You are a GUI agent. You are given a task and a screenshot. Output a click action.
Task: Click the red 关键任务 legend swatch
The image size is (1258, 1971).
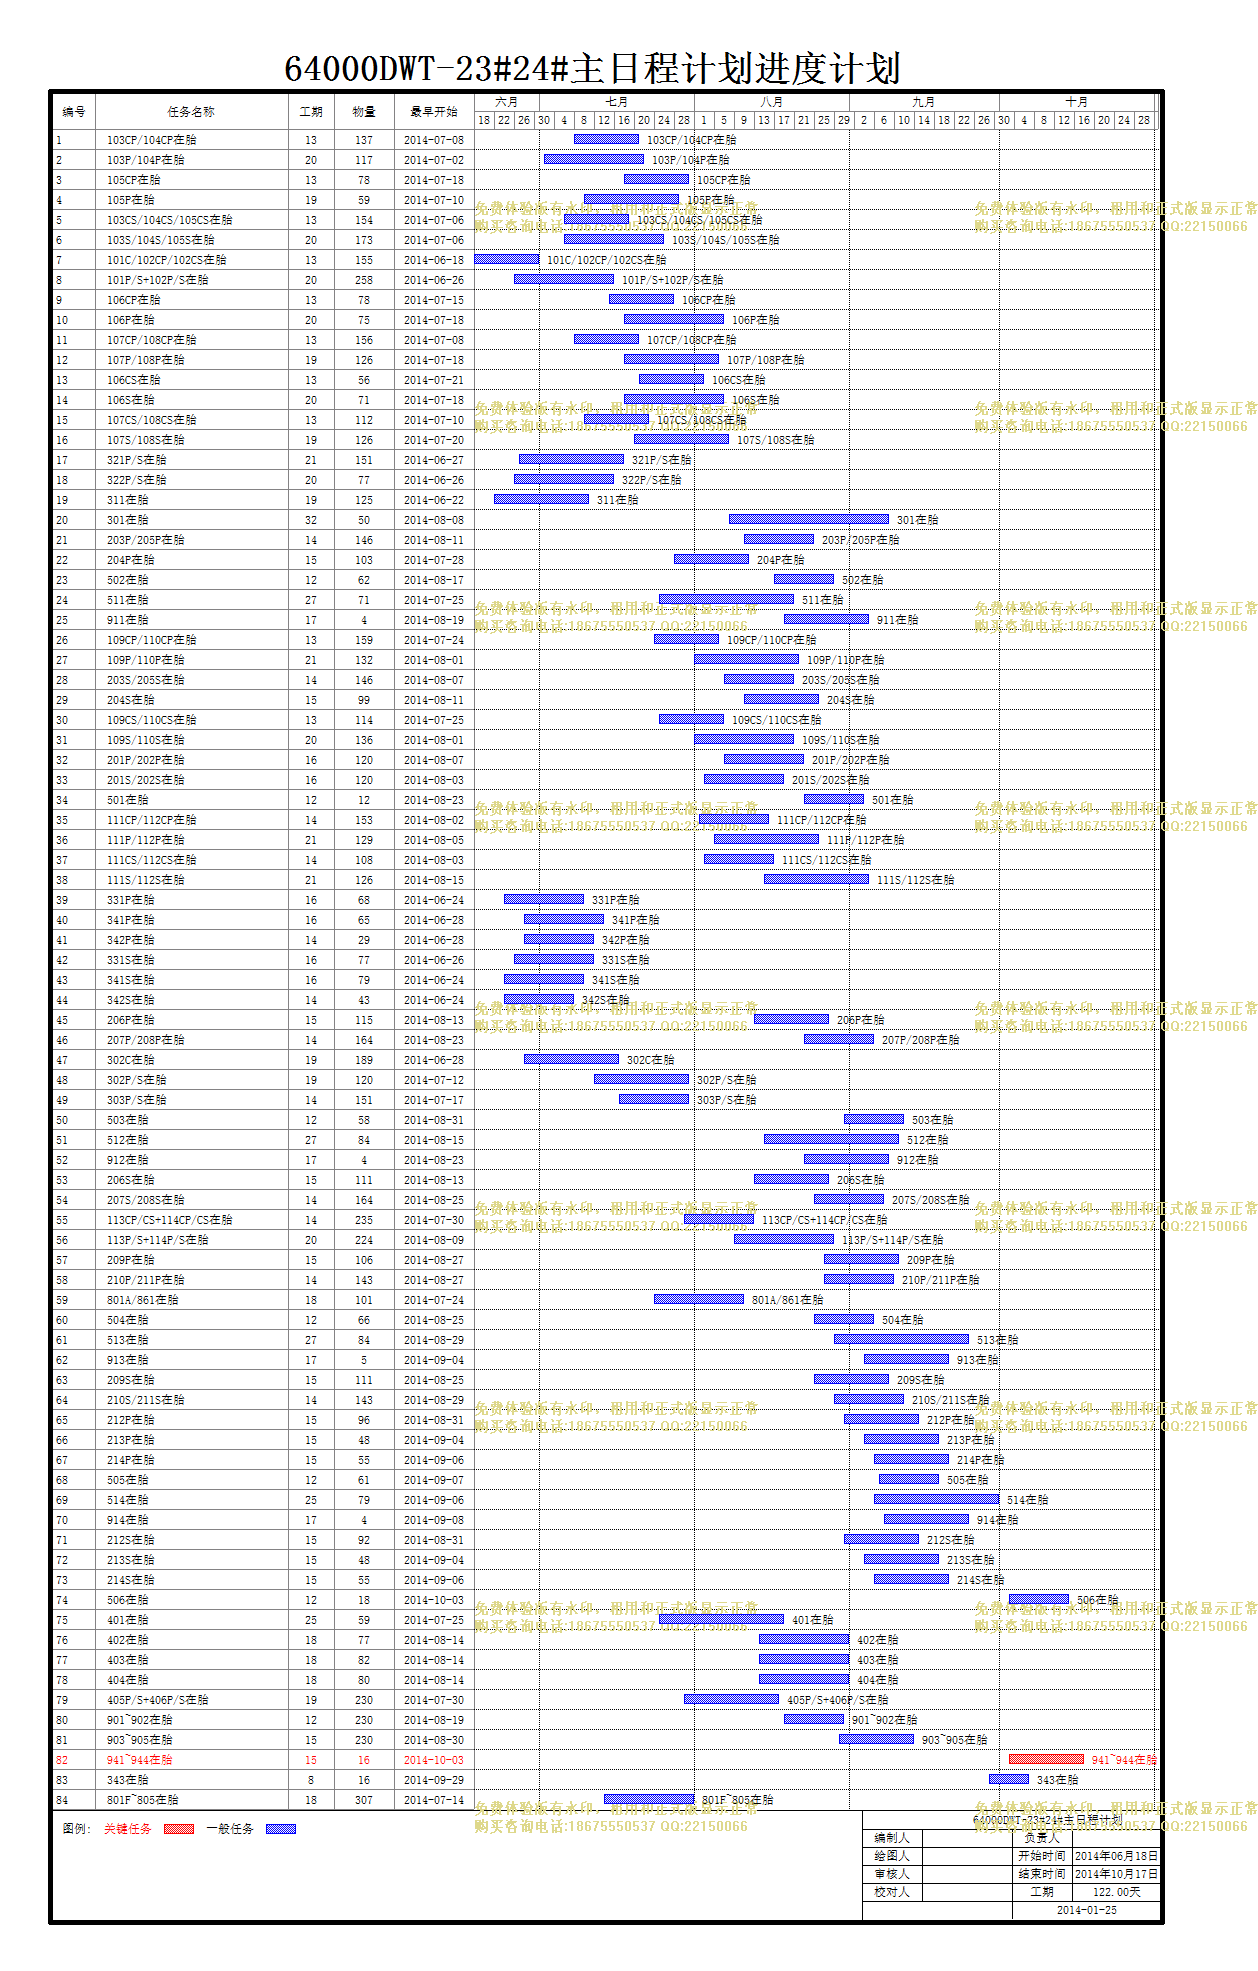(x=179, y=1829)
